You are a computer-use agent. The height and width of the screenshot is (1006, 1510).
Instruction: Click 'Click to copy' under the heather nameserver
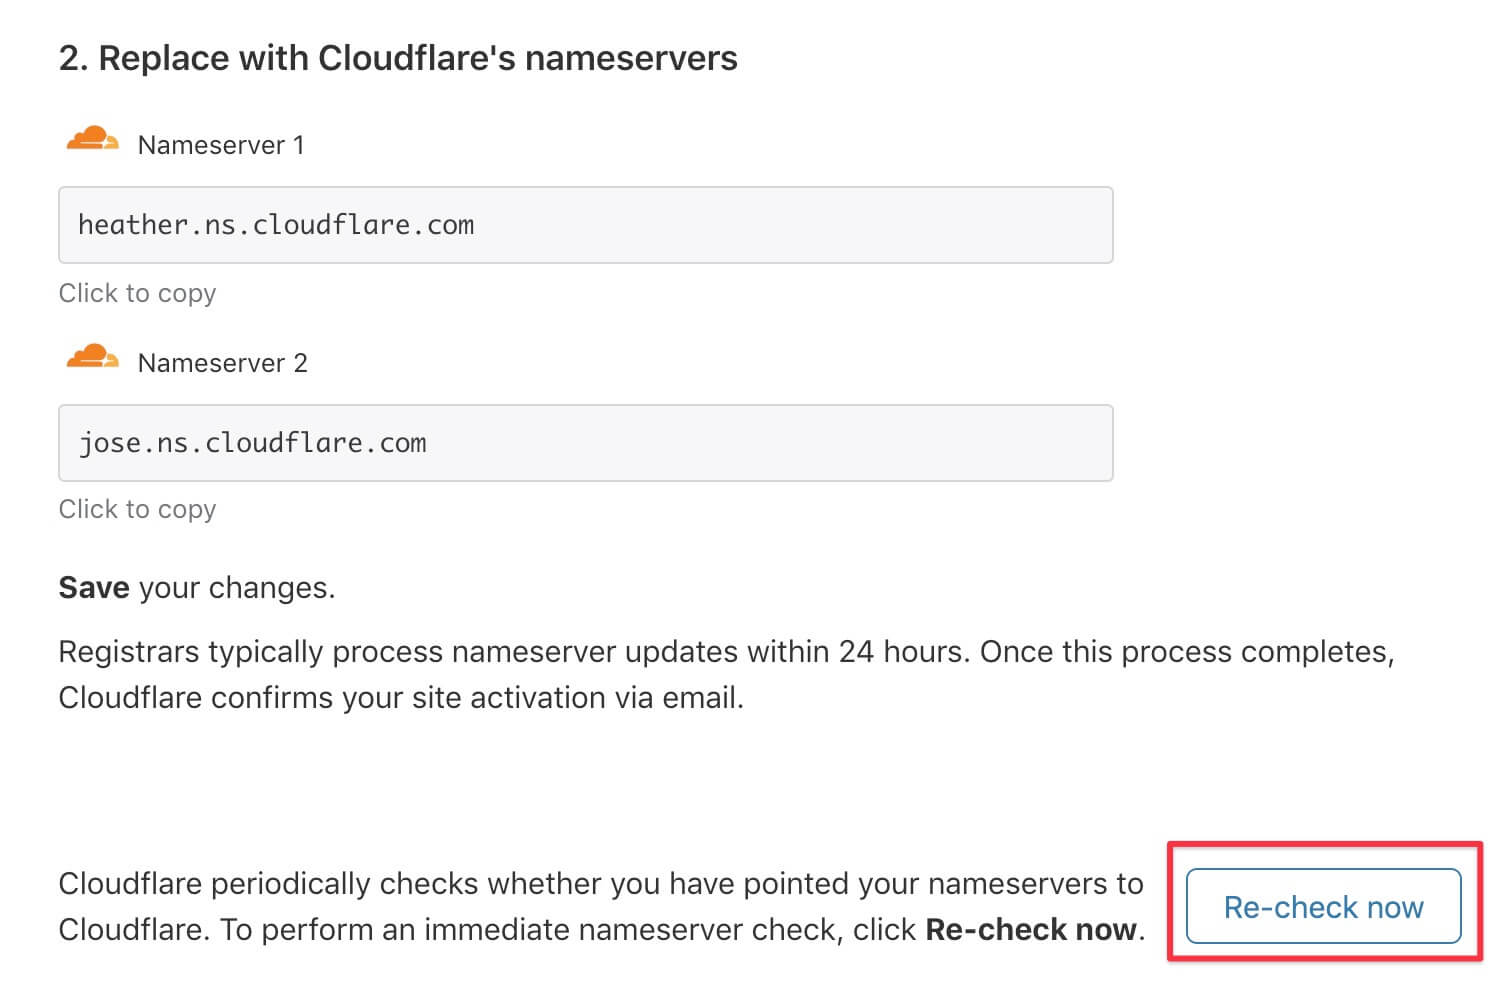(x=137, y=293)
